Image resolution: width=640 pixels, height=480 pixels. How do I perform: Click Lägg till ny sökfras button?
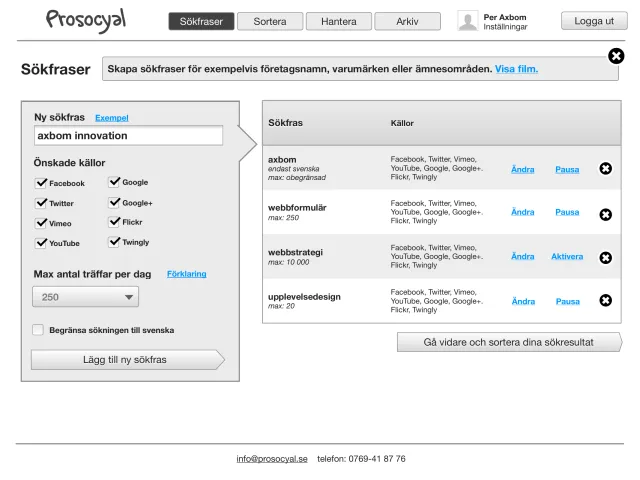click(127, 360)
